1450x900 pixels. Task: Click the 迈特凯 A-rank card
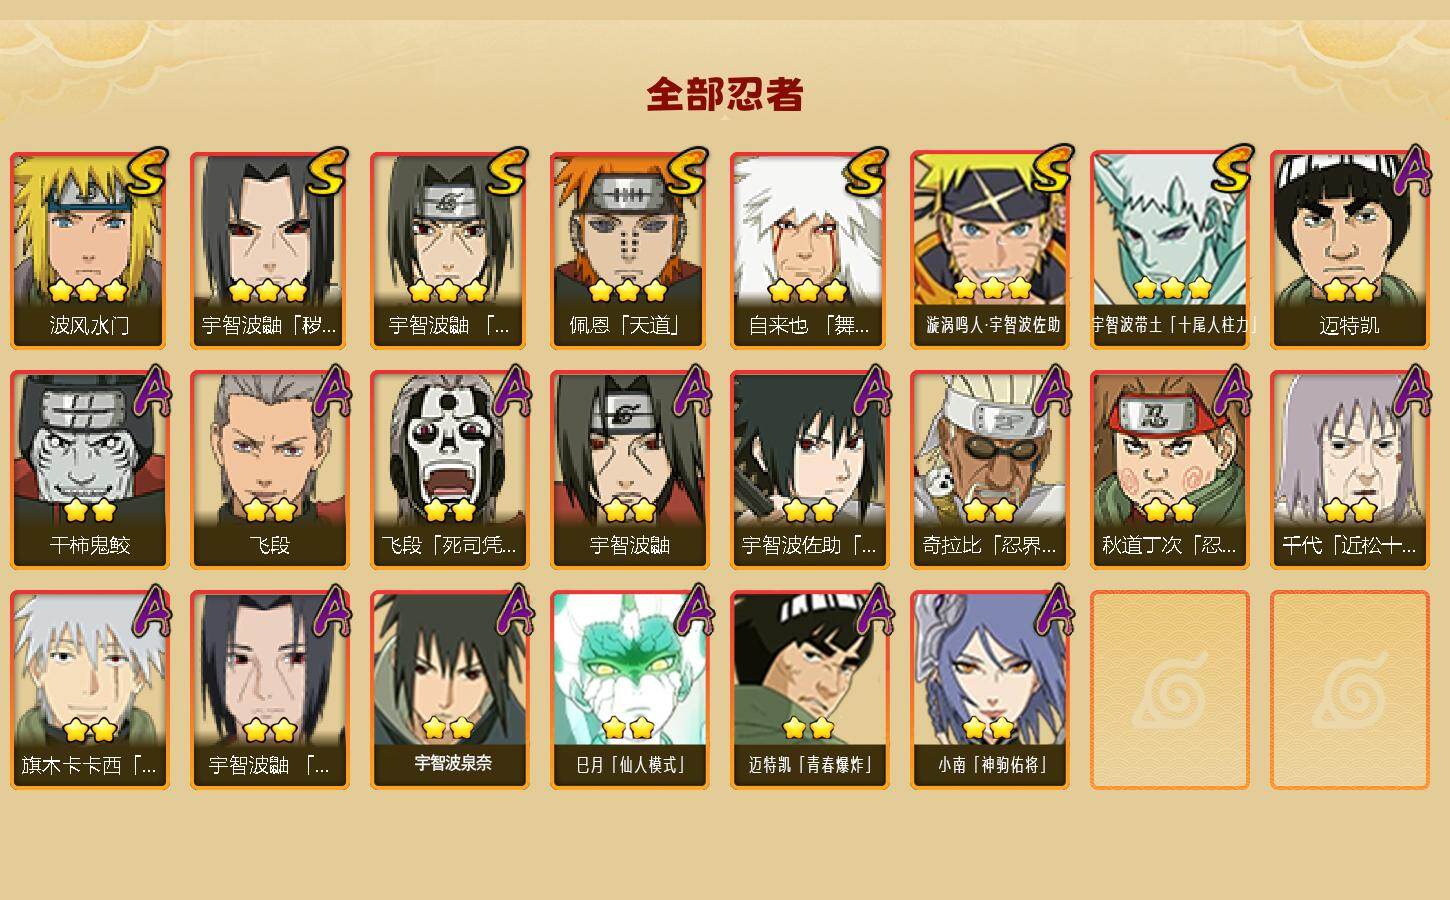[1350, 250]
